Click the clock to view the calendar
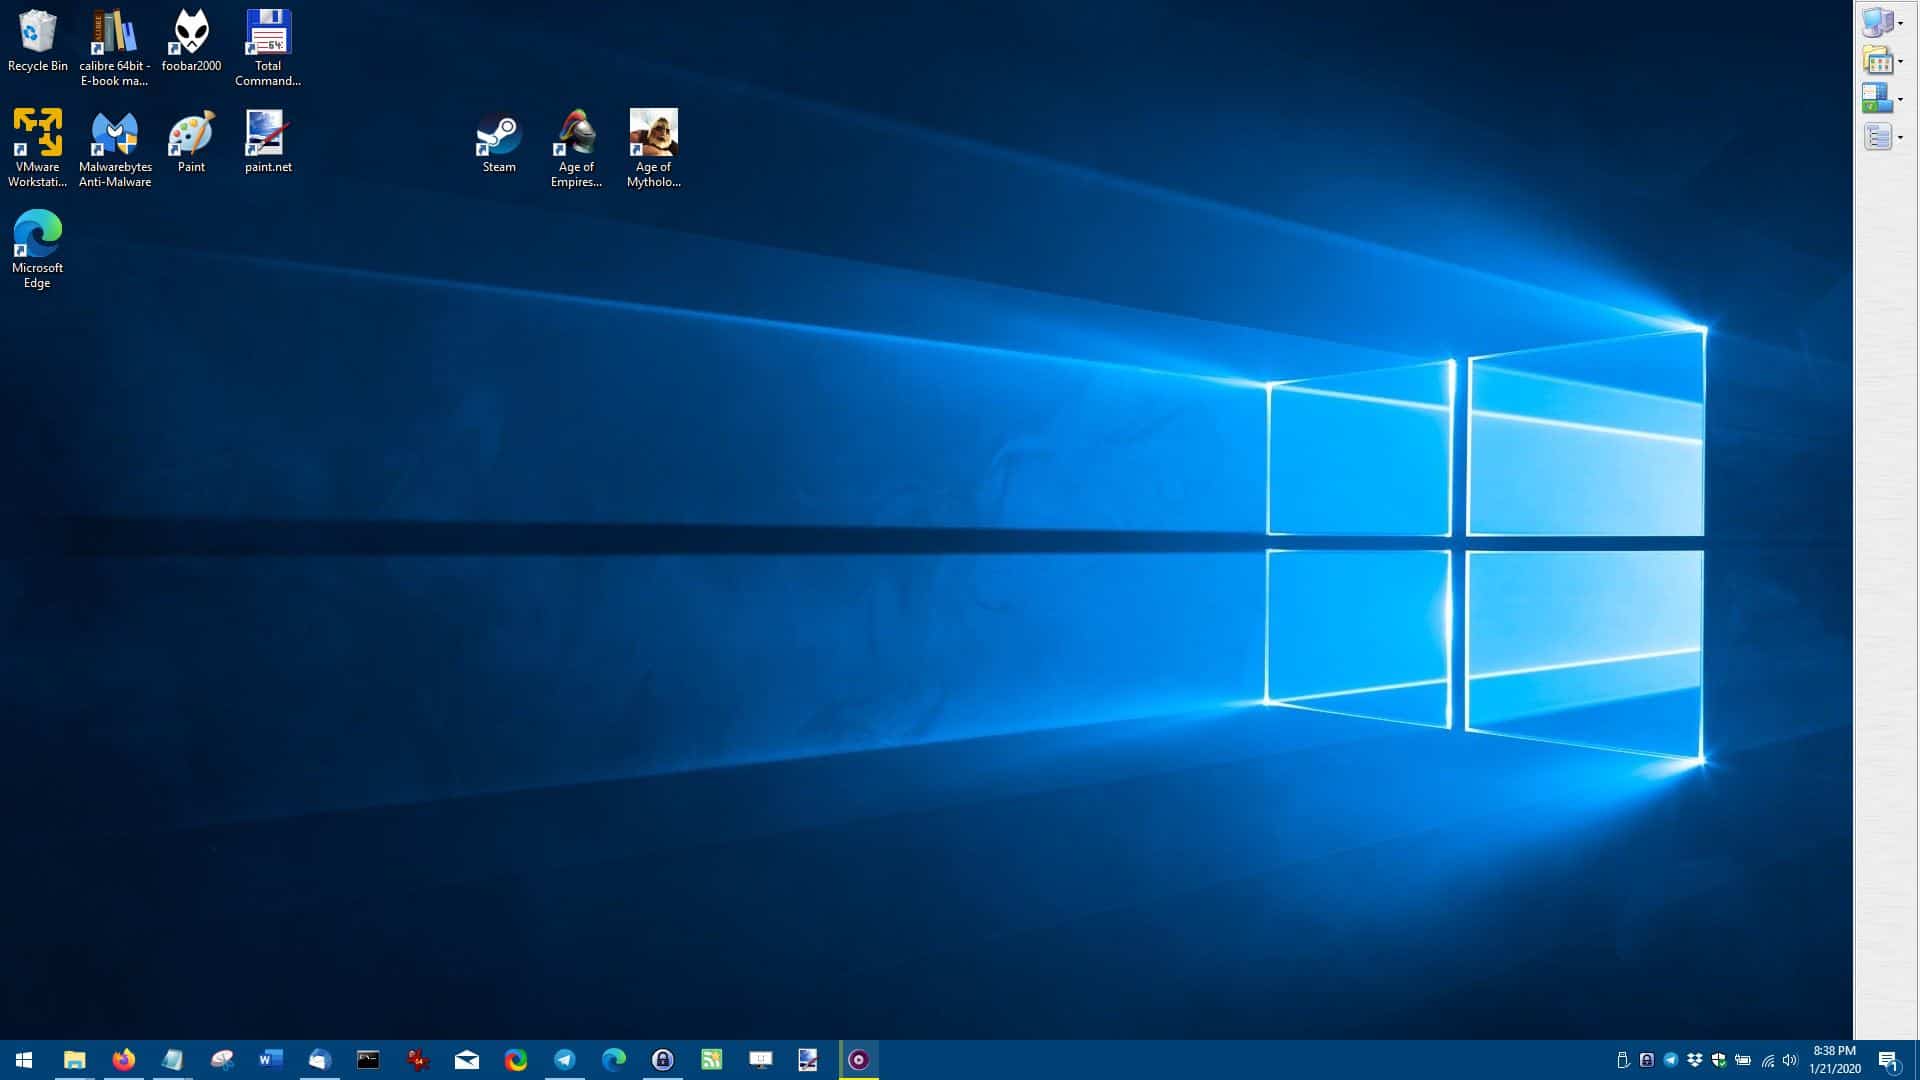Viewport: 1920px width, 1080px height. (1833, 1060)
